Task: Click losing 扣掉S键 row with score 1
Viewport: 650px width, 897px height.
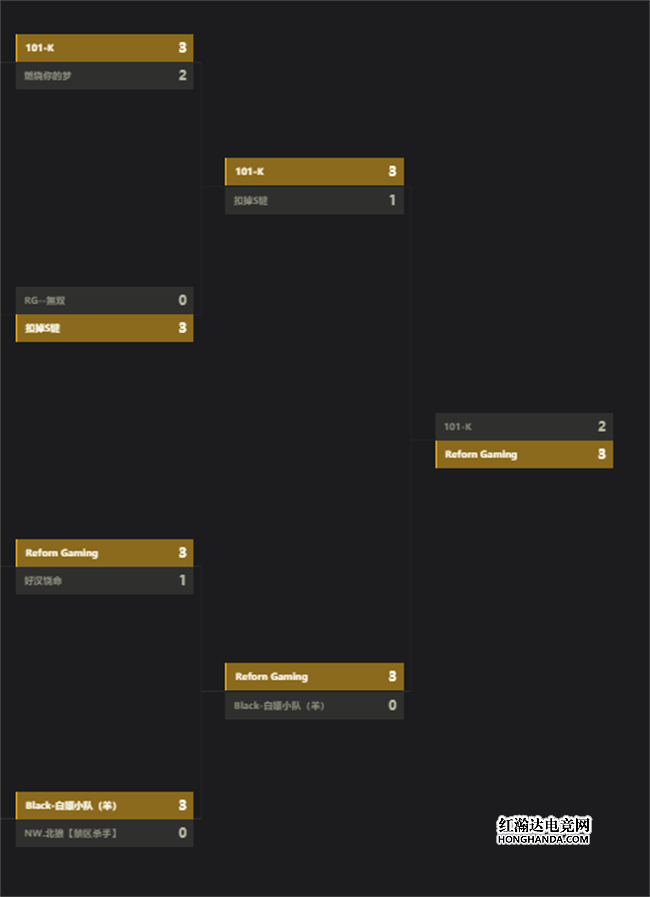Action: coord(314,201)
